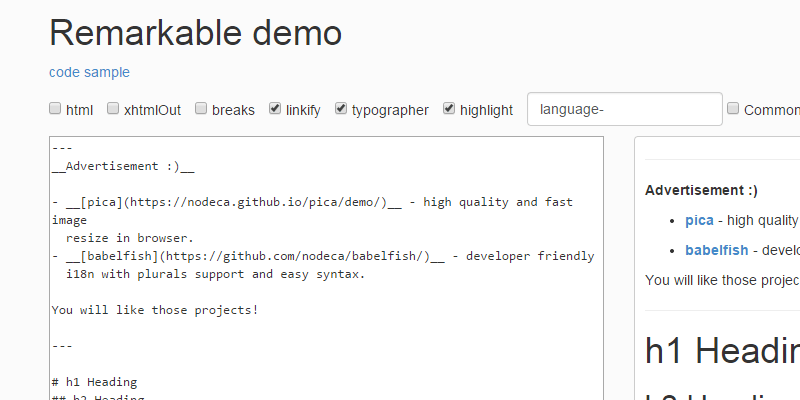Place cursor on '# h1 Heading' source line
This screenshot has height=400, width=800.
[x=94, y=382]
